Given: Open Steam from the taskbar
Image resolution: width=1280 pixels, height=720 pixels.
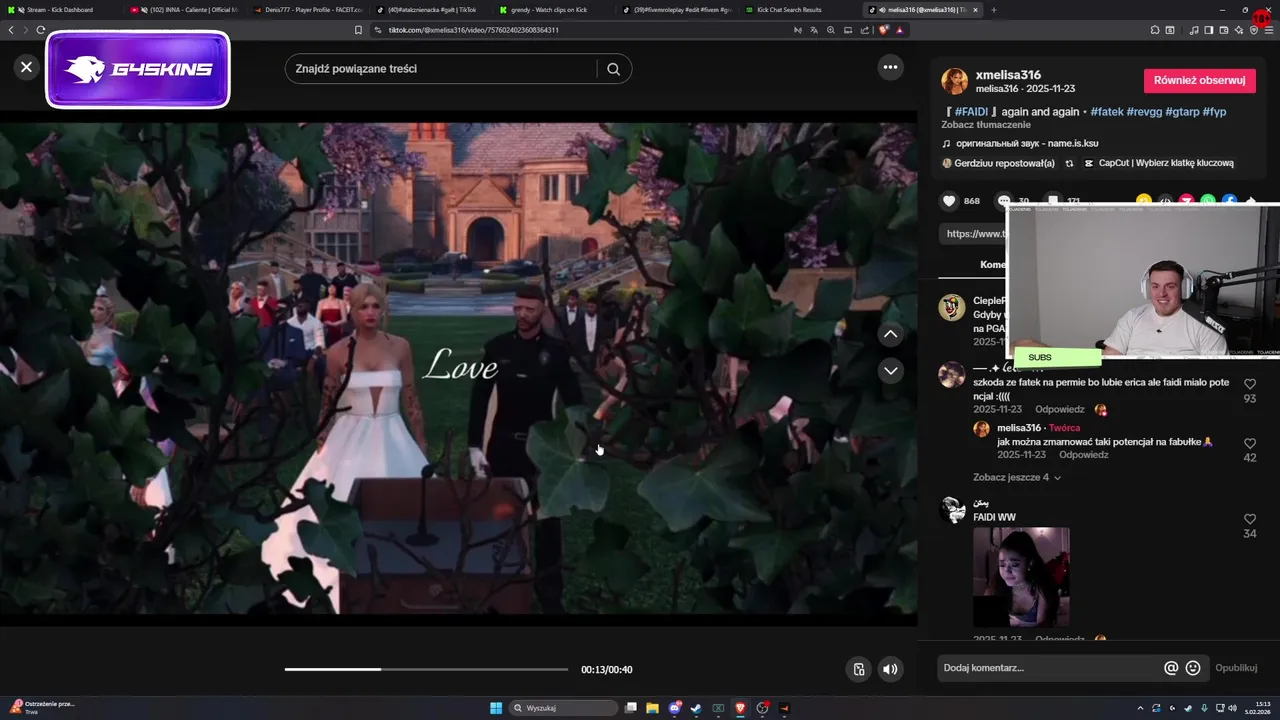Looking at the screenshot, I should point(696,708).
